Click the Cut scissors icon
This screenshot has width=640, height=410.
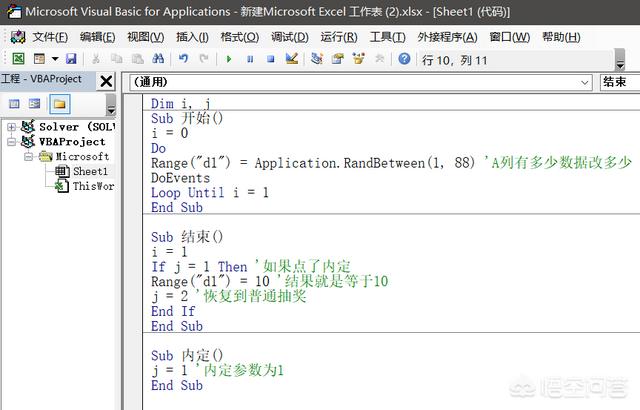click(x=96, y=59)
